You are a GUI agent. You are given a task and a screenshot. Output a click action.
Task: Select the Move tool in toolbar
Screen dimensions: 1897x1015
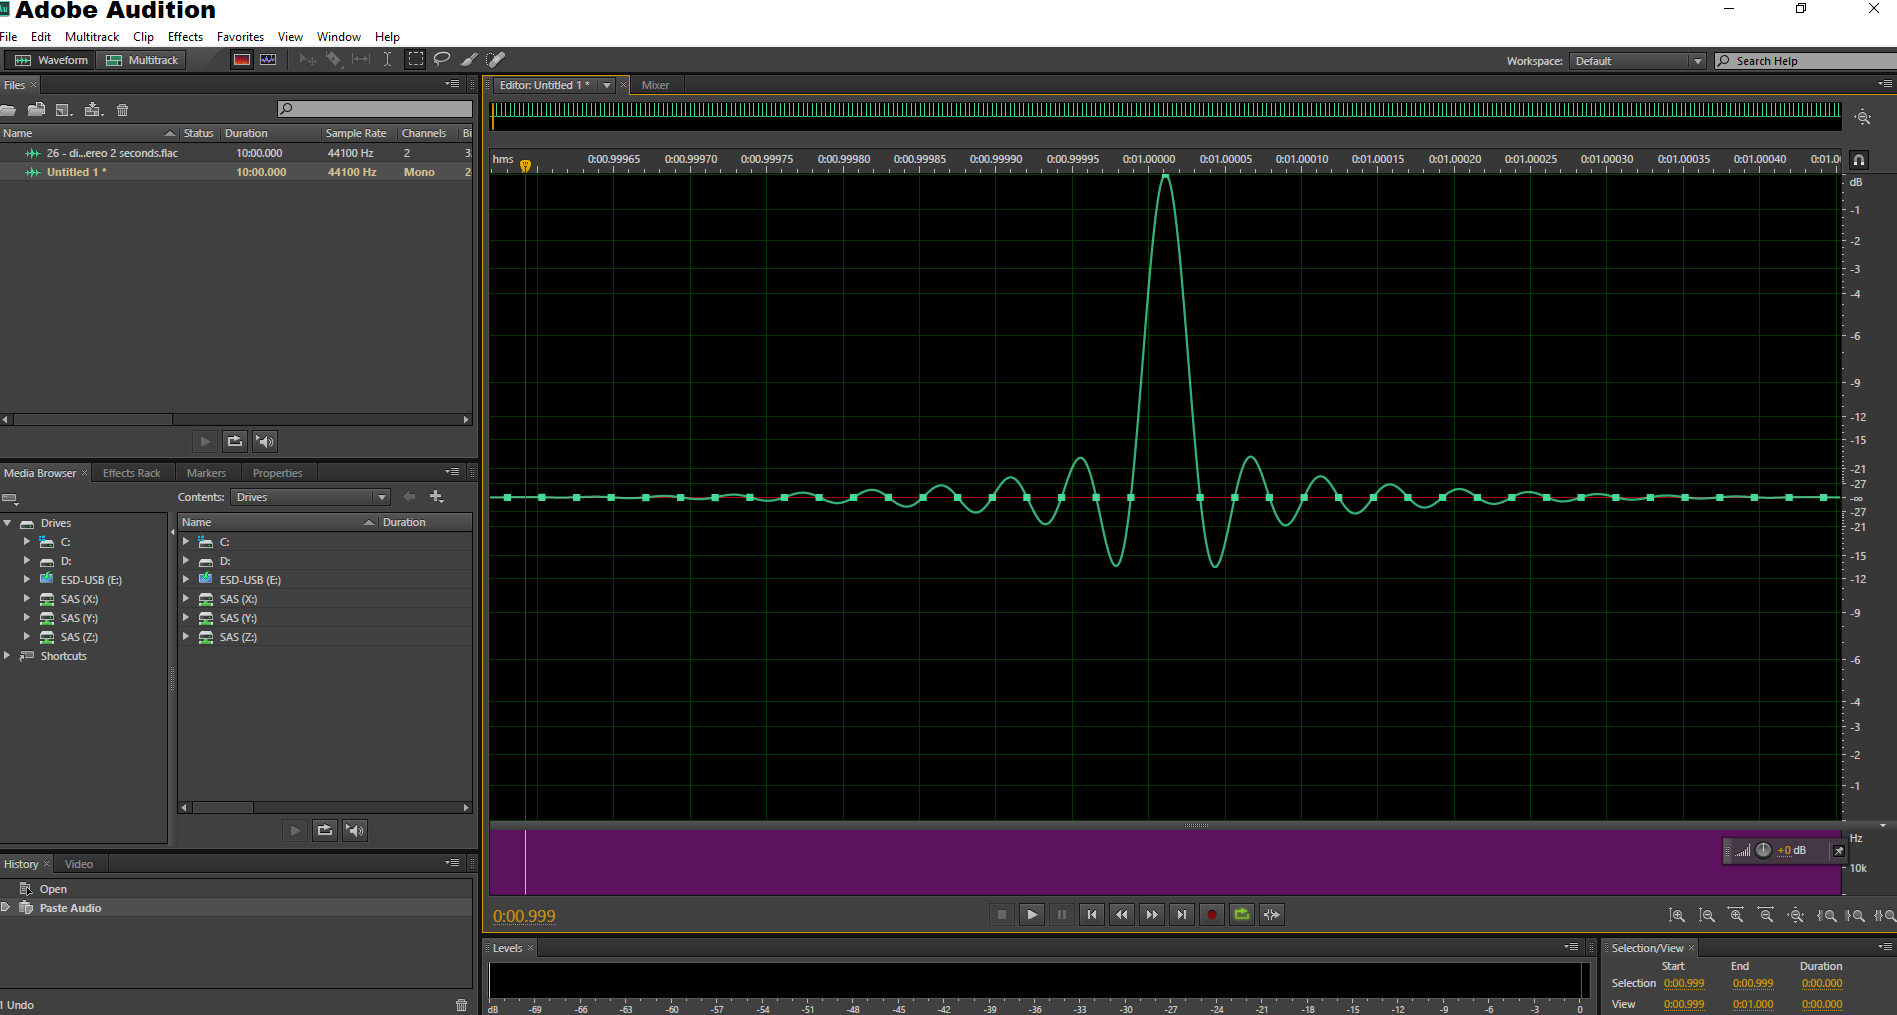click(x=308, y=60)
